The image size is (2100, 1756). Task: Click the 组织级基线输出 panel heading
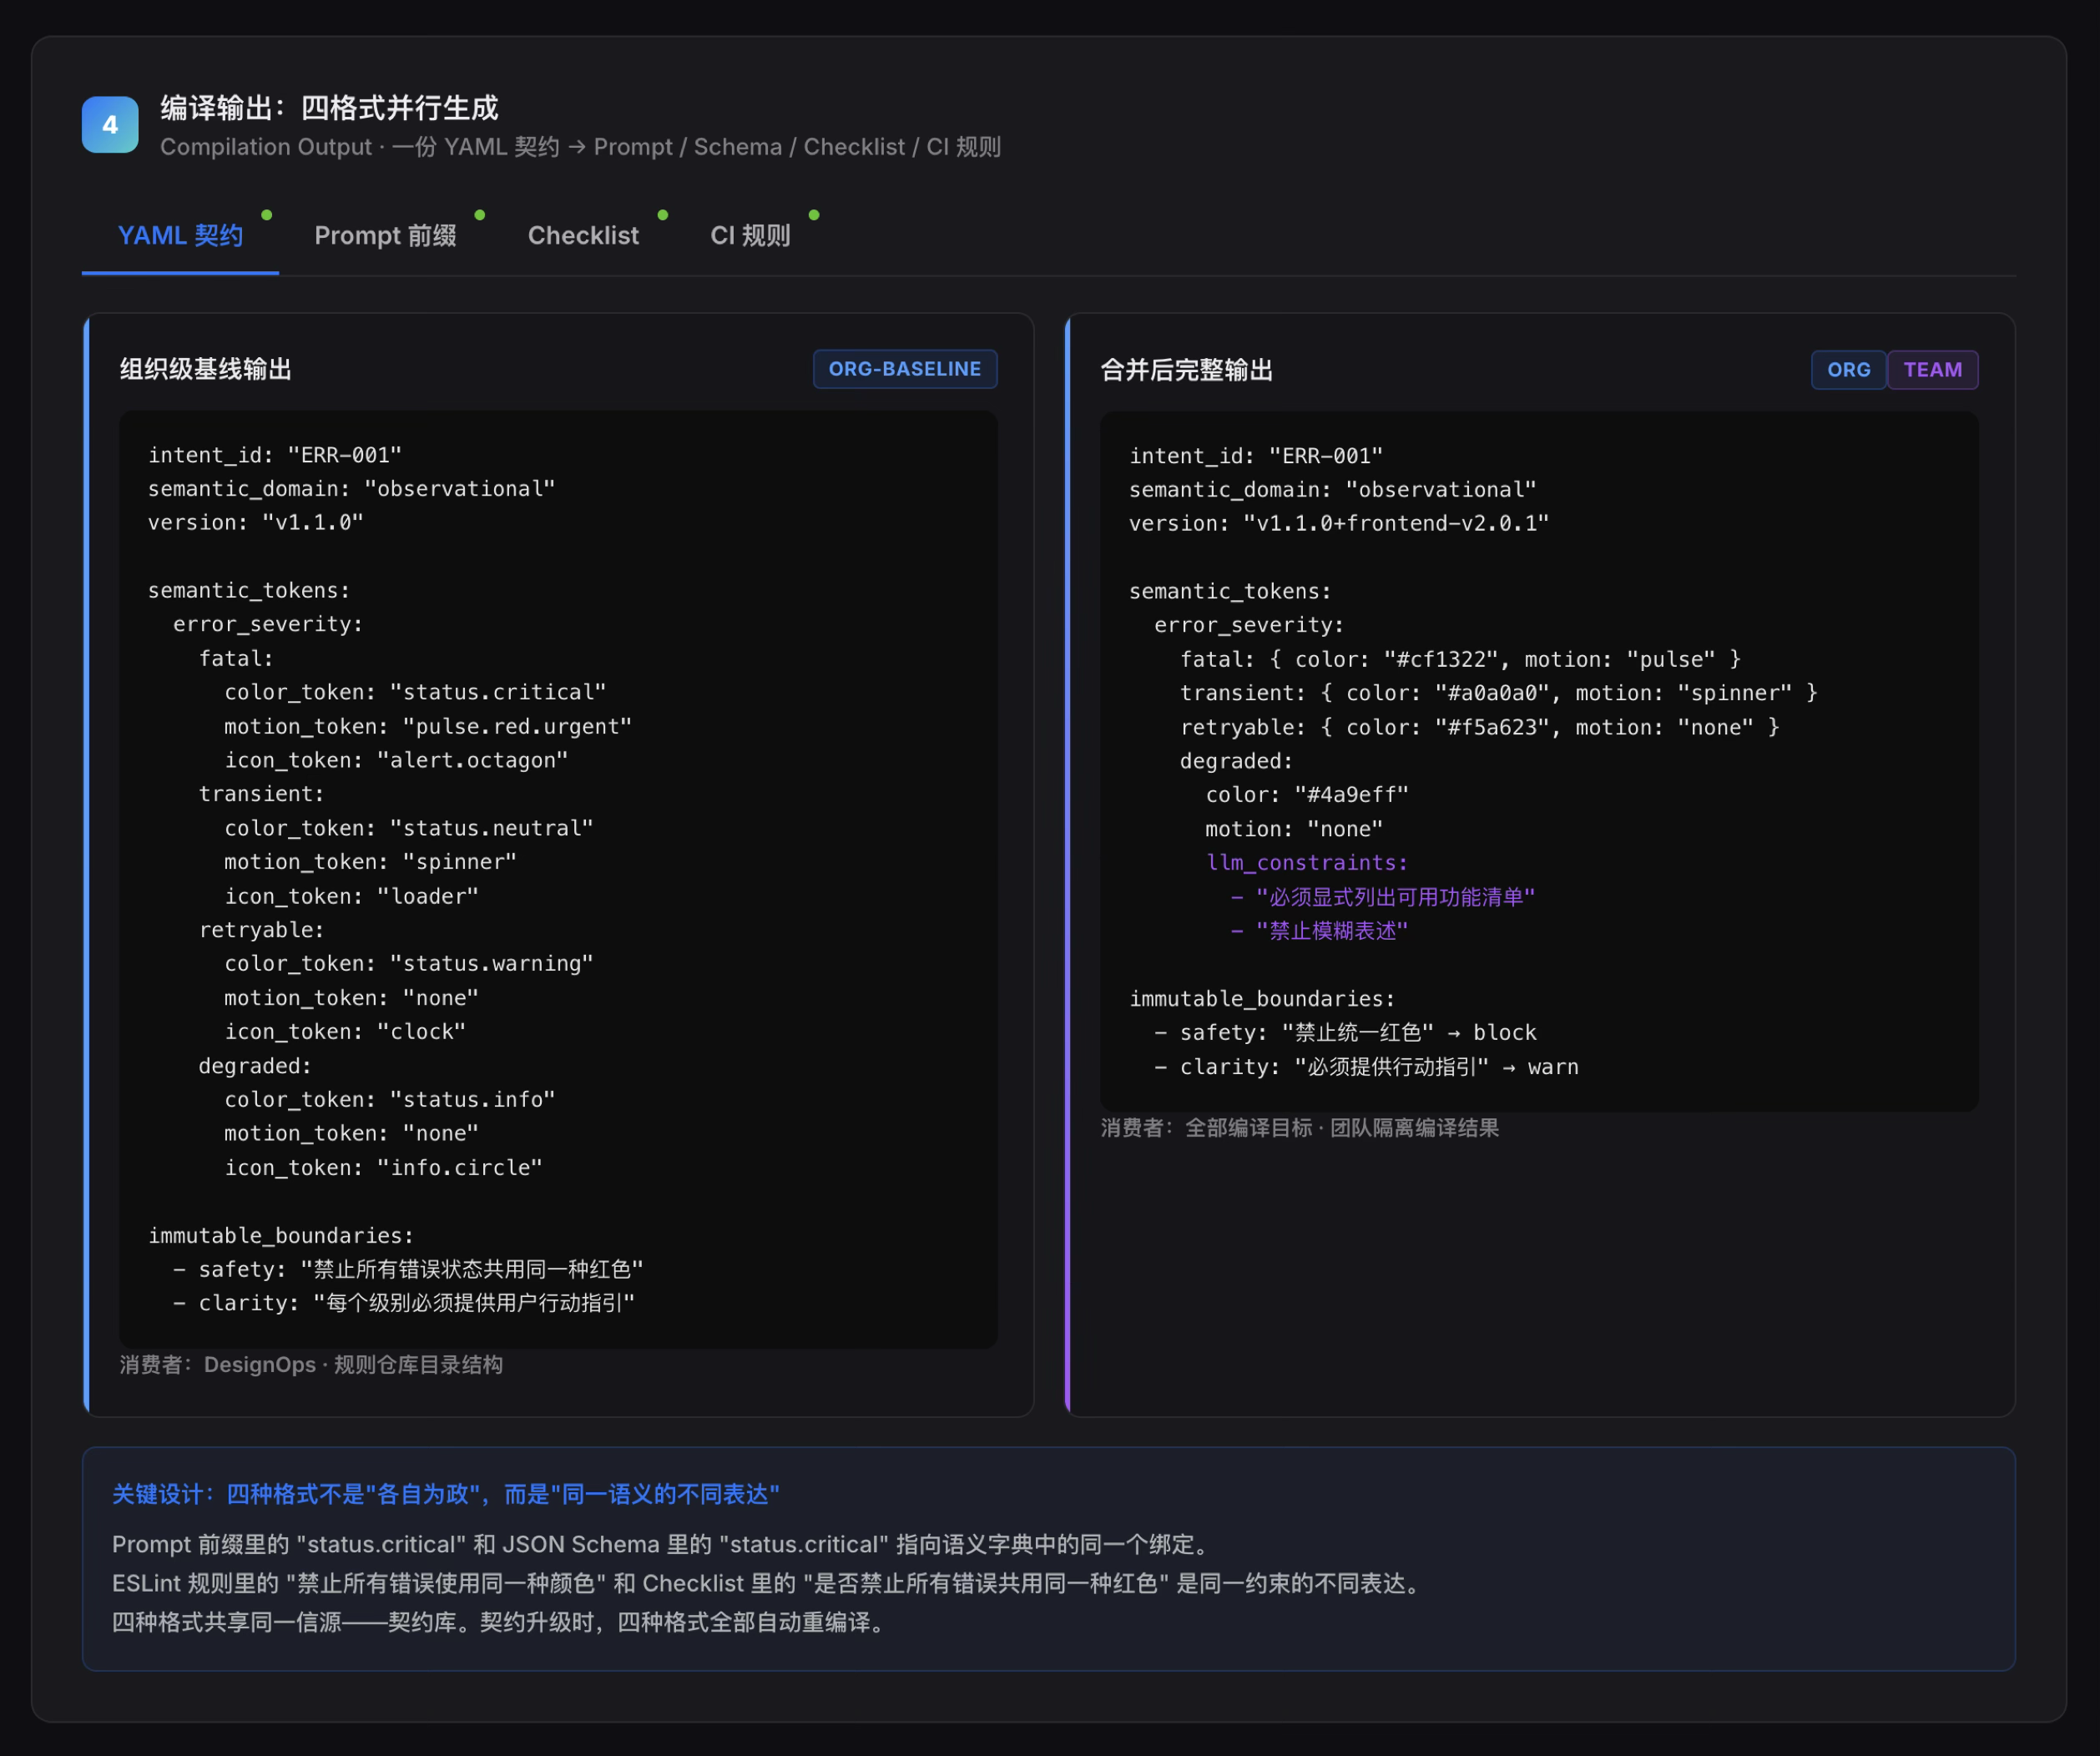pos(206,369)
